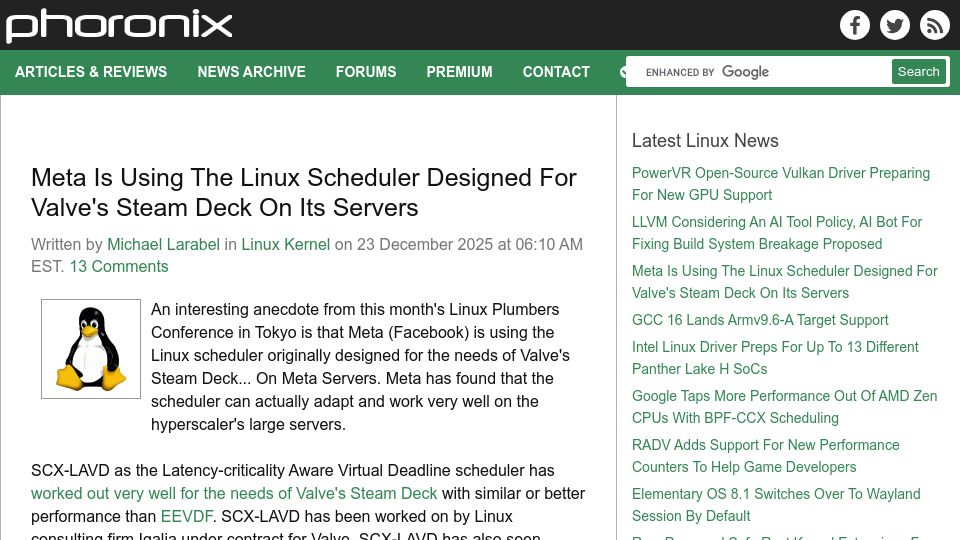Click the article headline title
The width and height of the screenshot is (960, 540).
tap(304, 192)
